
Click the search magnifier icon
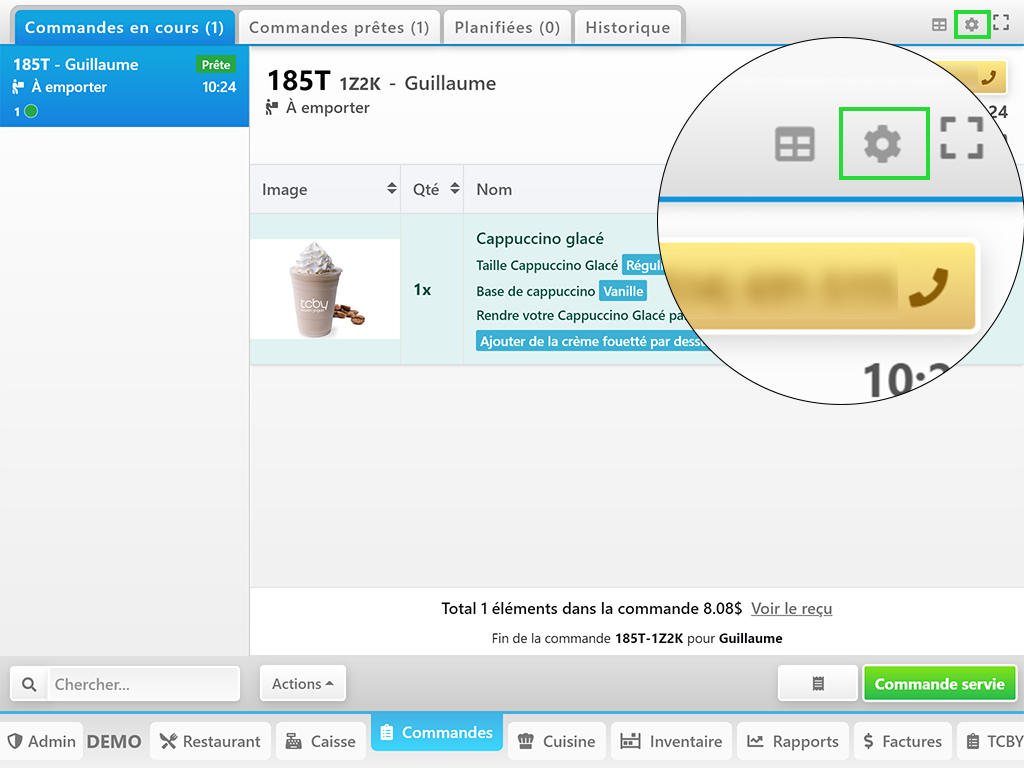click(x=29, y=684)
